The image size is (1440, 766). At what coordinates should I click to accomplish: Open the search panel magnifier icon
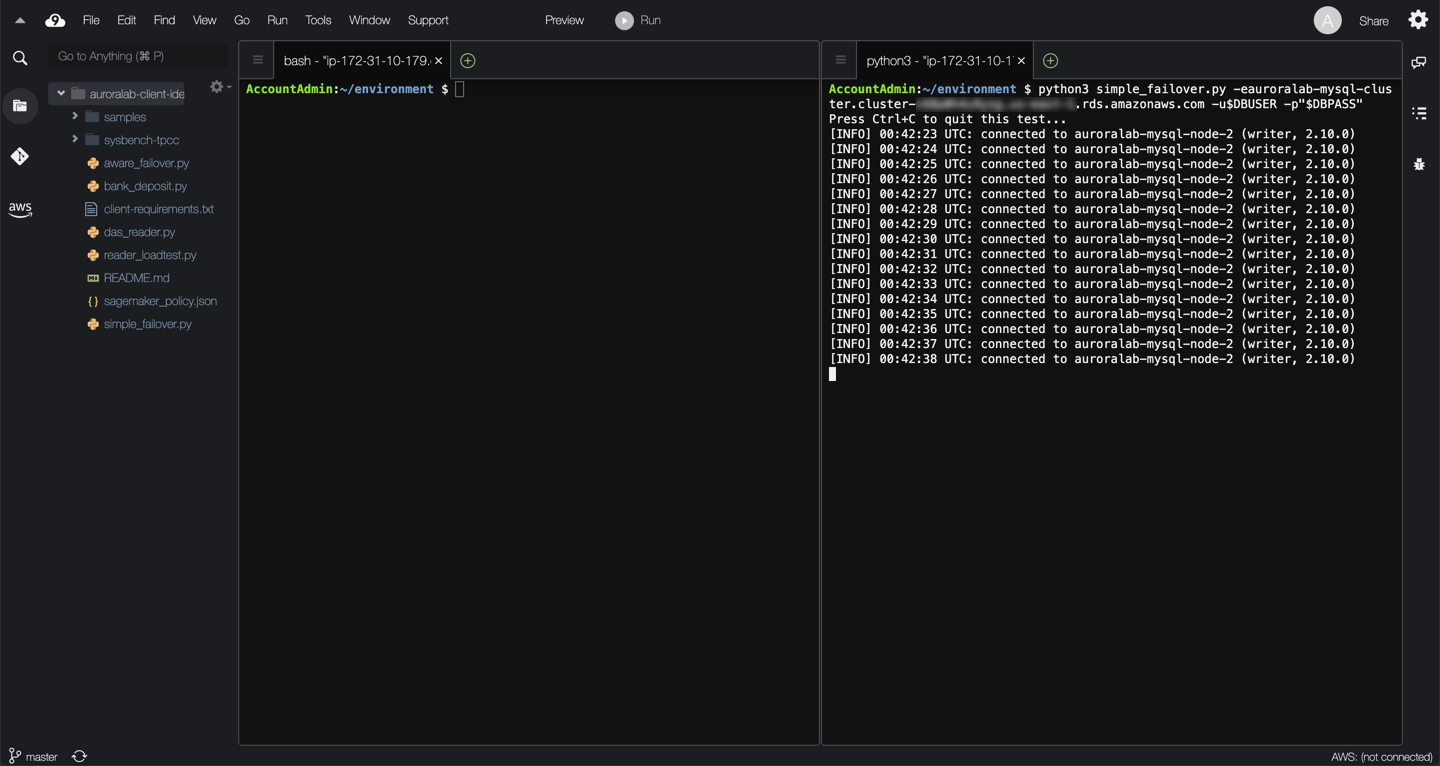pyautogui.click(x=20, y=58)
